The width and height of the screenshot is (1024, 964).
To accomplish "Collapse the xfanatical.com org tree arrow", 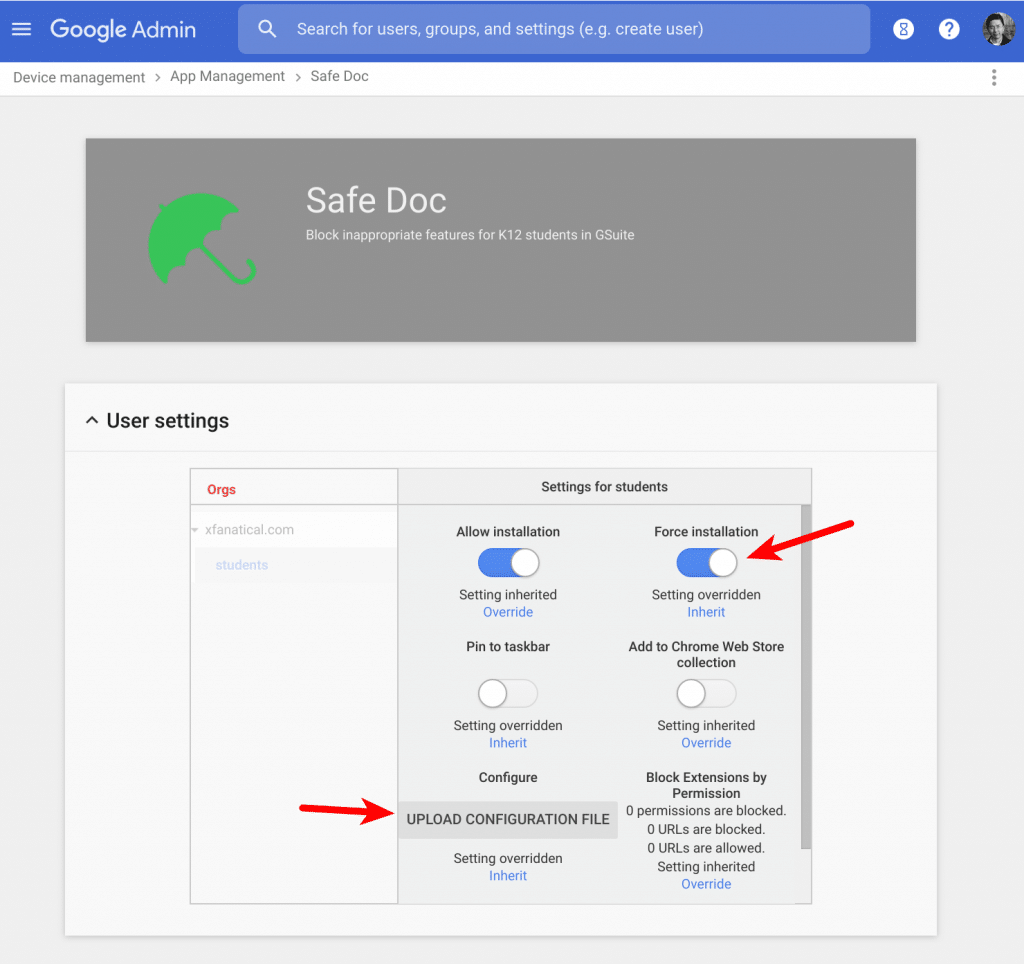I will (195, 530).
